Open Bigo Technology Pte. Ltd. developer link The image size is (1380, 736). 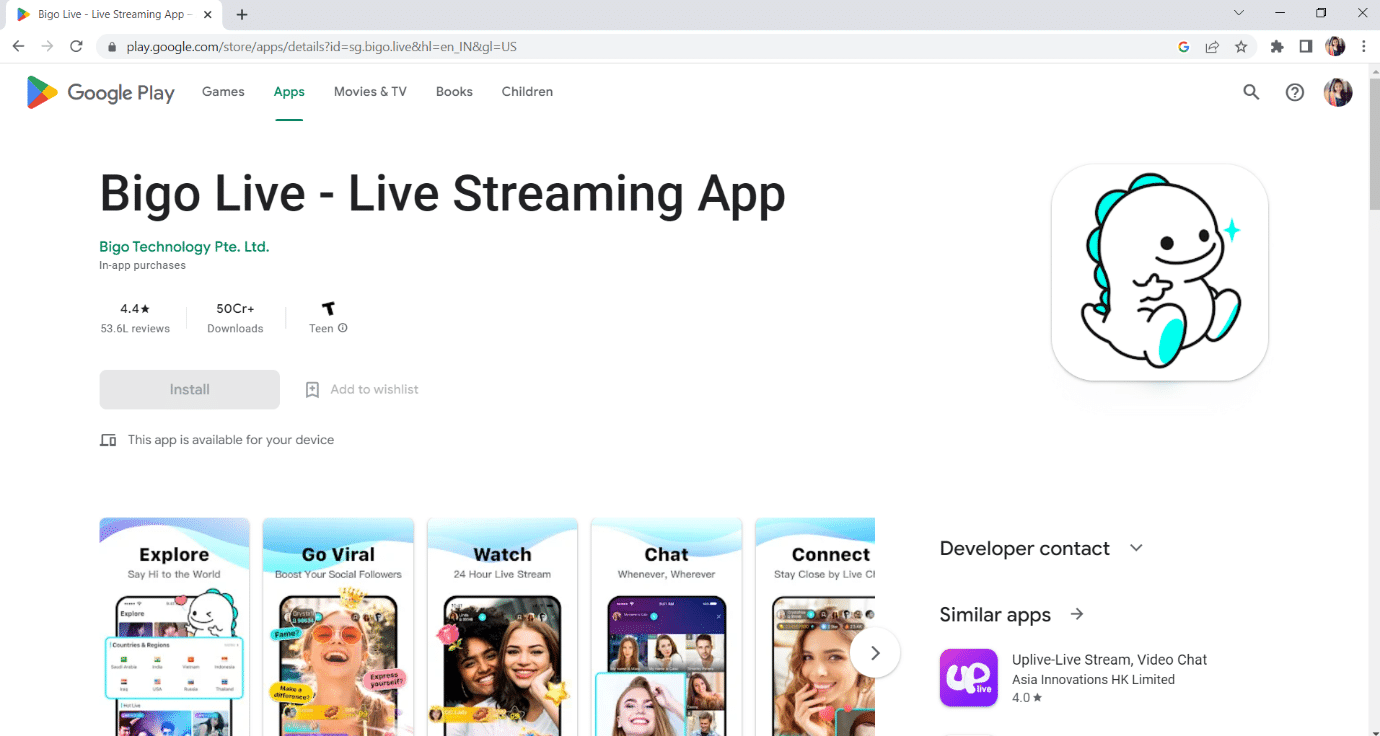tap(184, 246)
